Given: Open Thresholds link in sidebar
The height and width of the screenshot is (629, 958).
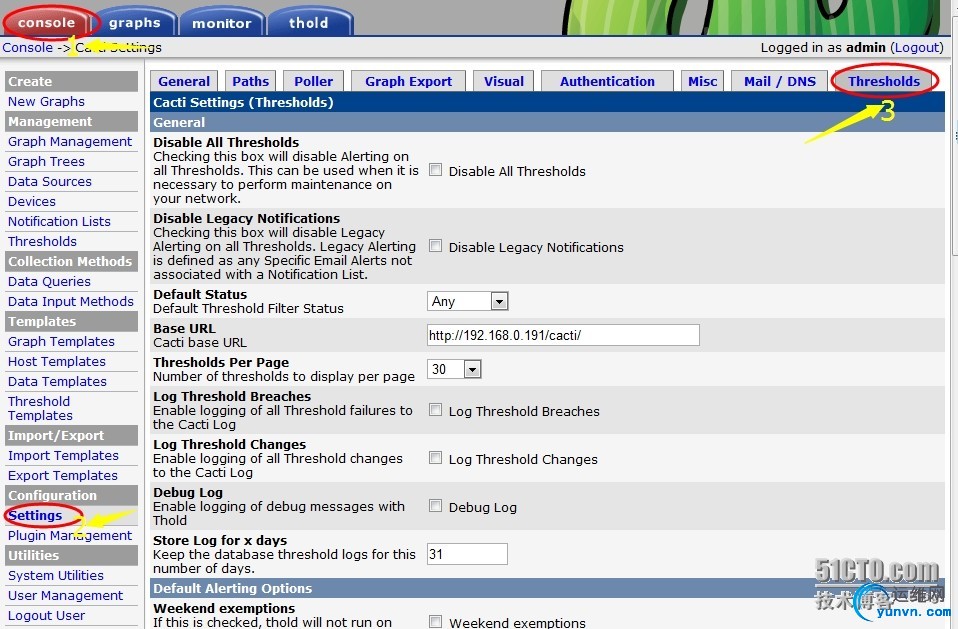Looking at the screenshot, I should [42, 241].
